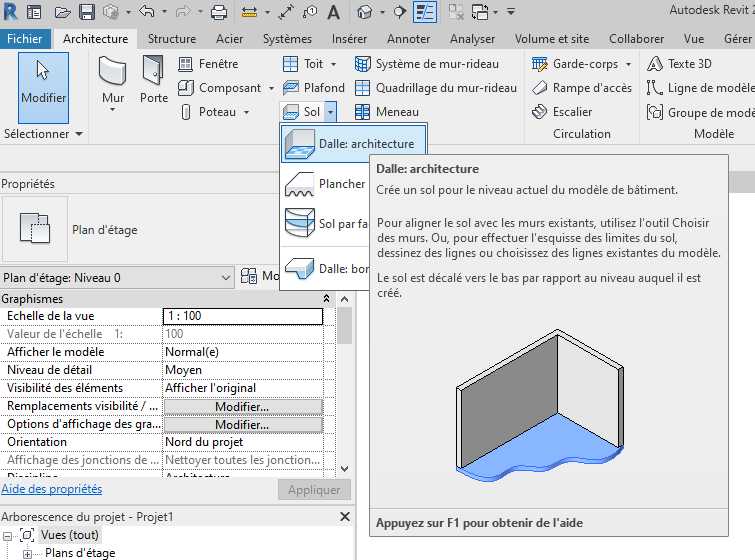Switch to the Annoter ribbon tab
This screenshot has width=755, height=560.
(x=408, y=39)
